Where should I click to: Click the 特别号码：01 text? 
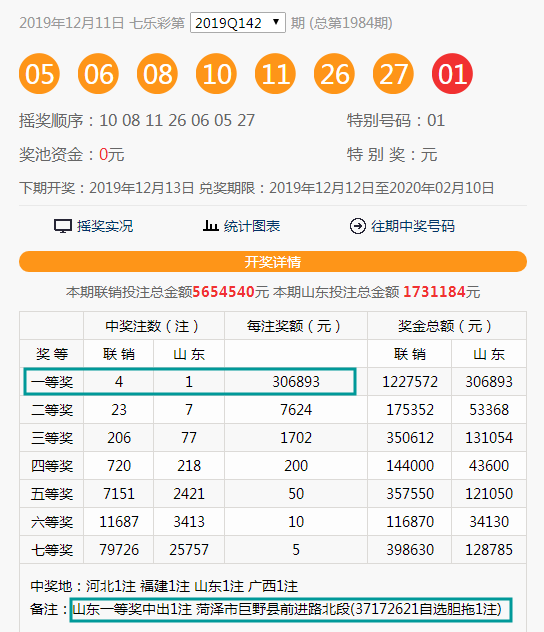(396, 121)
